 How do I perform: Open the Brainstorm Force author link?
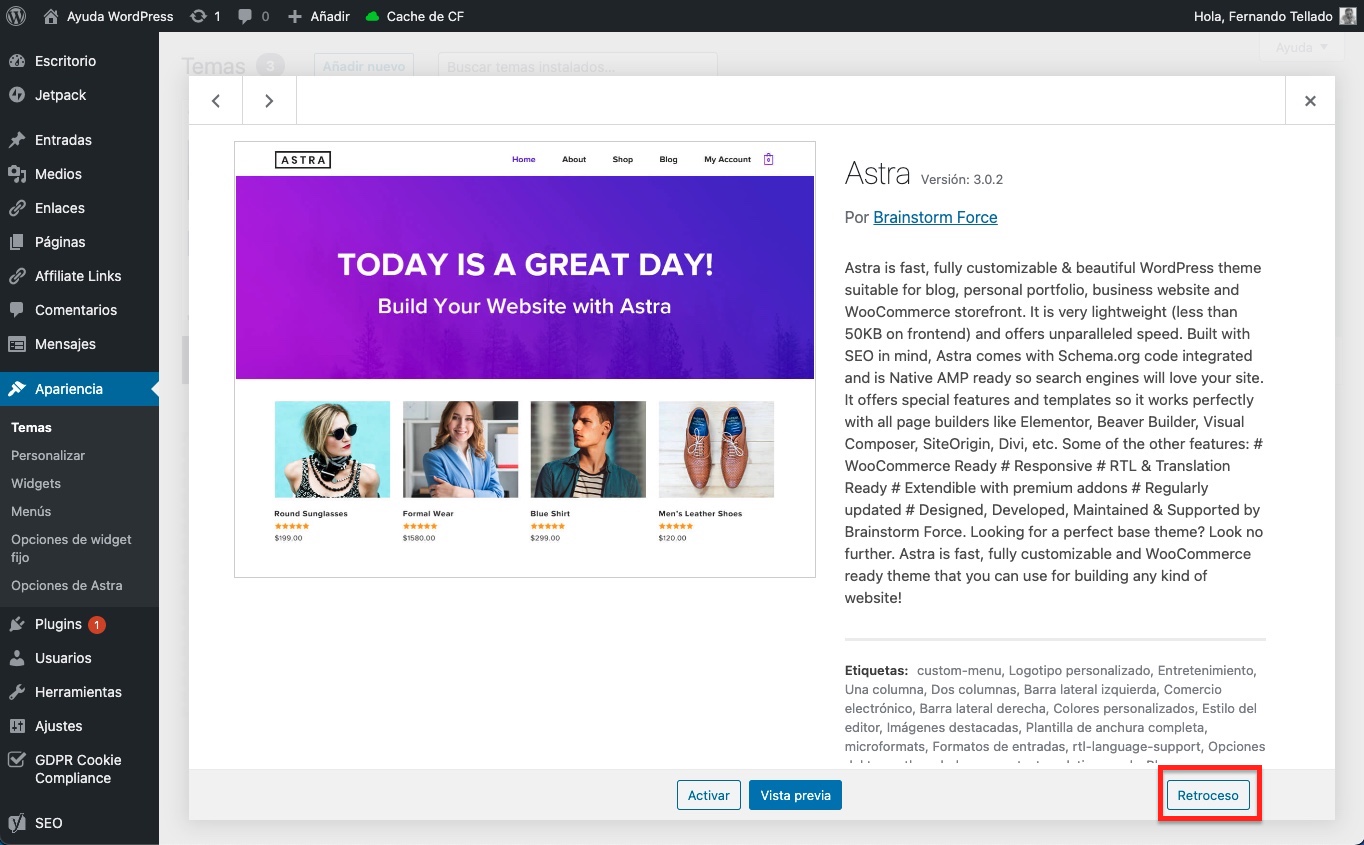tap(935, 217)
